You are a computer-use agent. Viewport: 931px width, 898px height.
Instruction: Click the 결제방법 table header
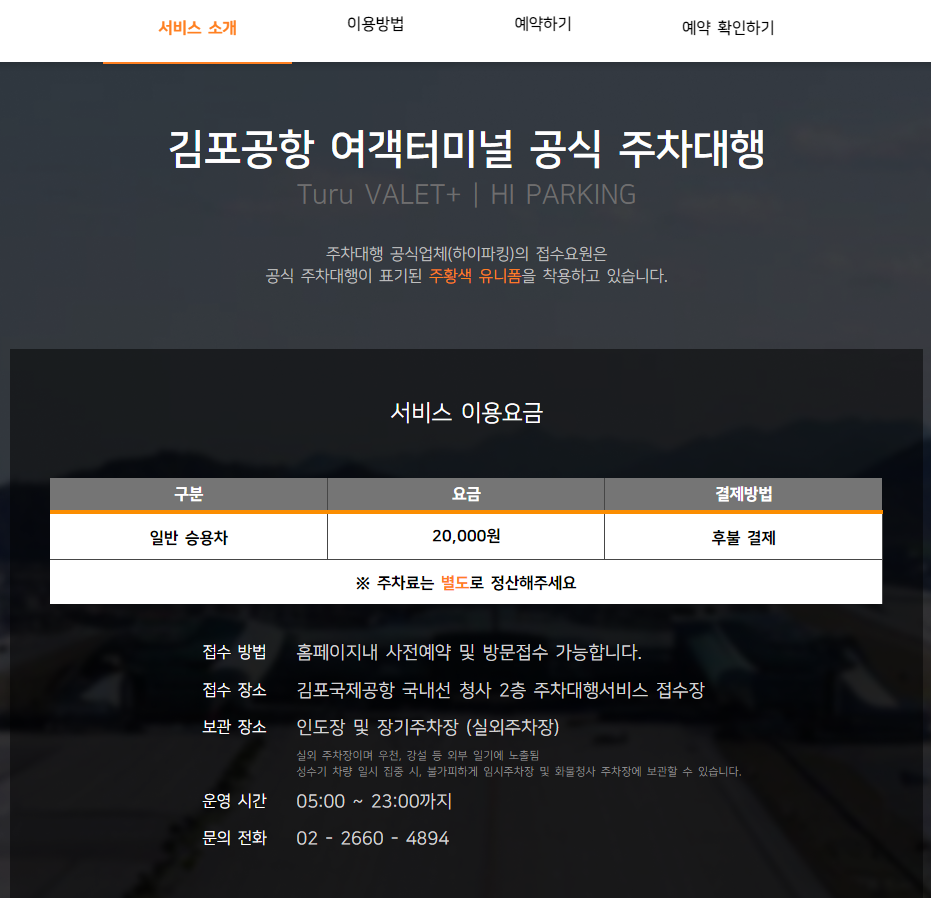tap(743, 494)
